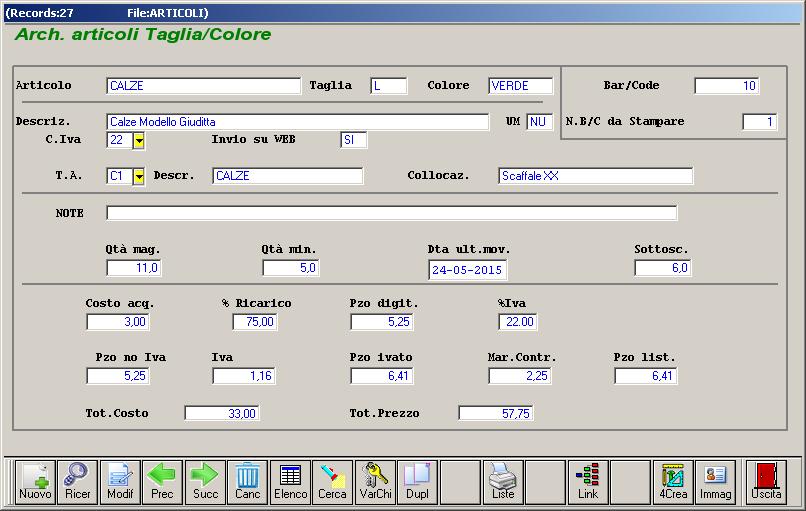The image size is (806, 511).
Task: Click the File:ARTICOLI text in title bar
Action: 166,13
